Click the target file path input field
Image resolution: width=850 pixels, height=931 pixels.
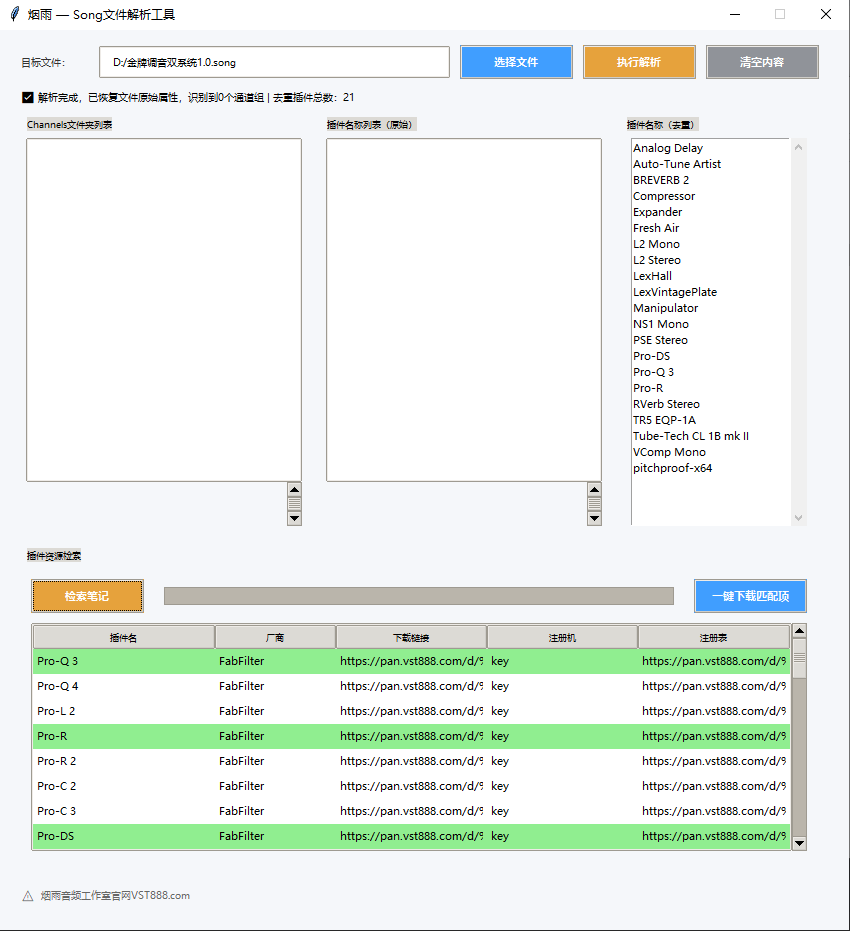[x=274, y=62]
